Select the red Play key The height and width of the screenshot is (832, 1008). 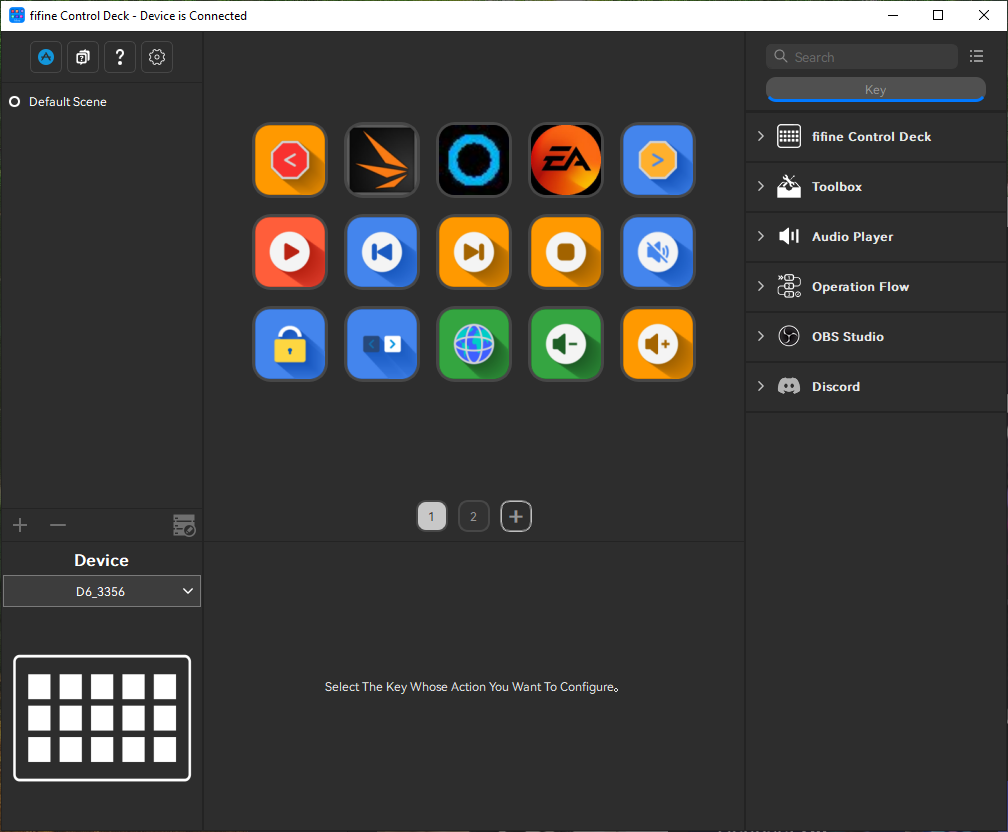coord(290,252)
